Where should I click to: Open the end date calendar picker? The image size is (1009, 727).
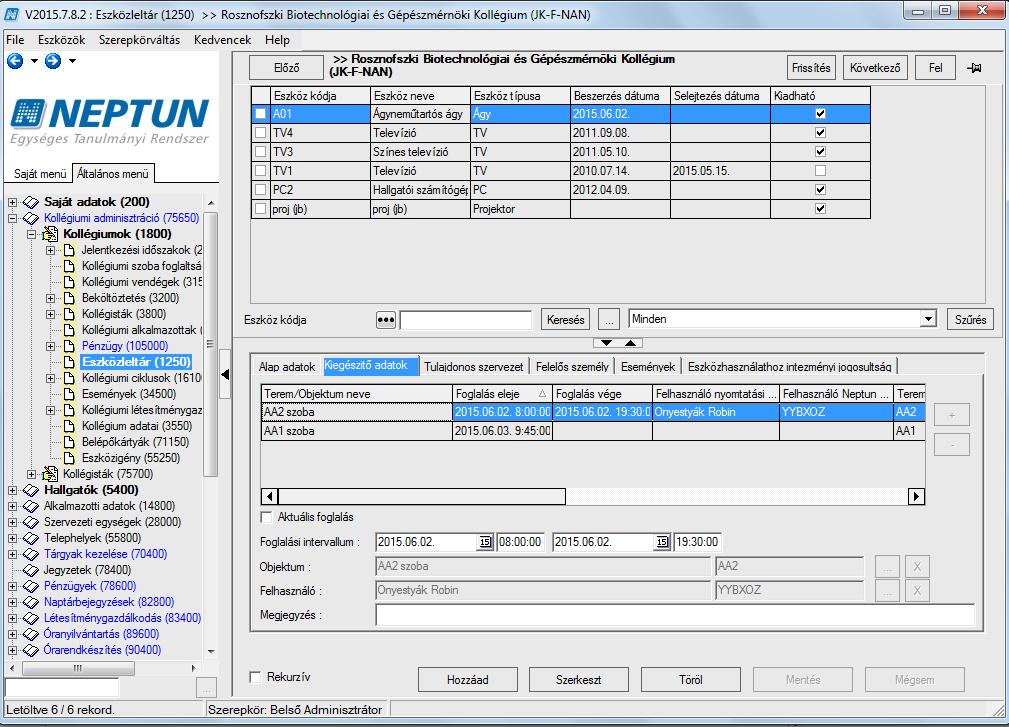point(662,542)
